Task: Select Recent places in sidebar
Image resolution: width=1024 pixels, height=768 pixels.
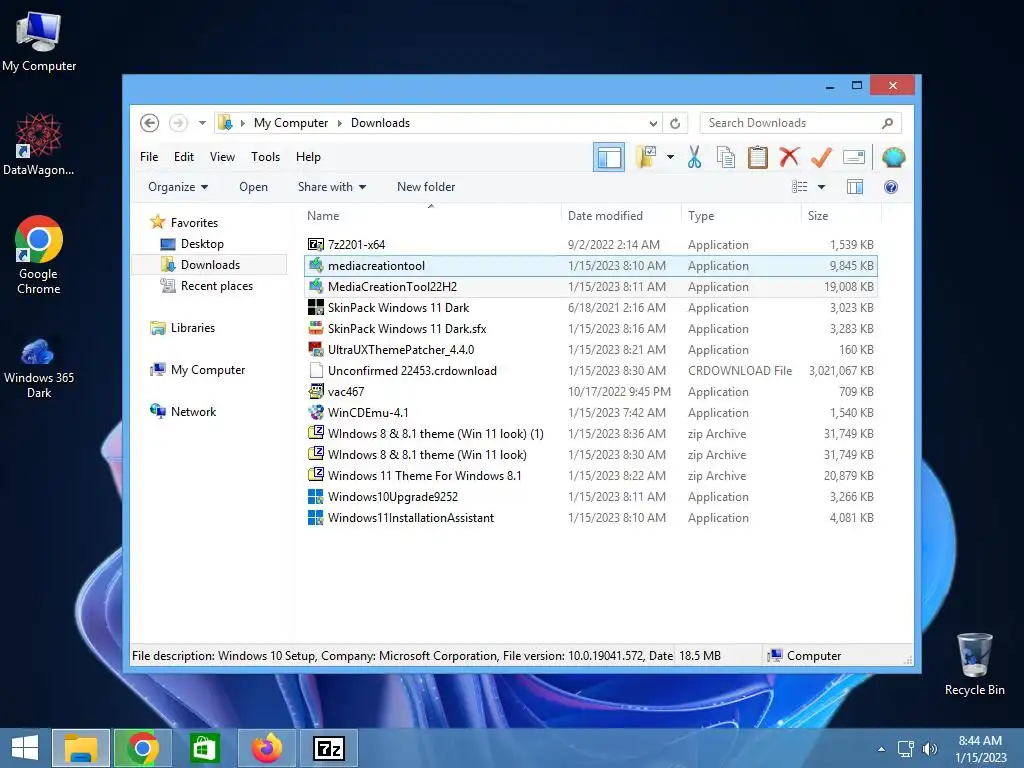Action: pyautogui.click(x=216, y=286)
